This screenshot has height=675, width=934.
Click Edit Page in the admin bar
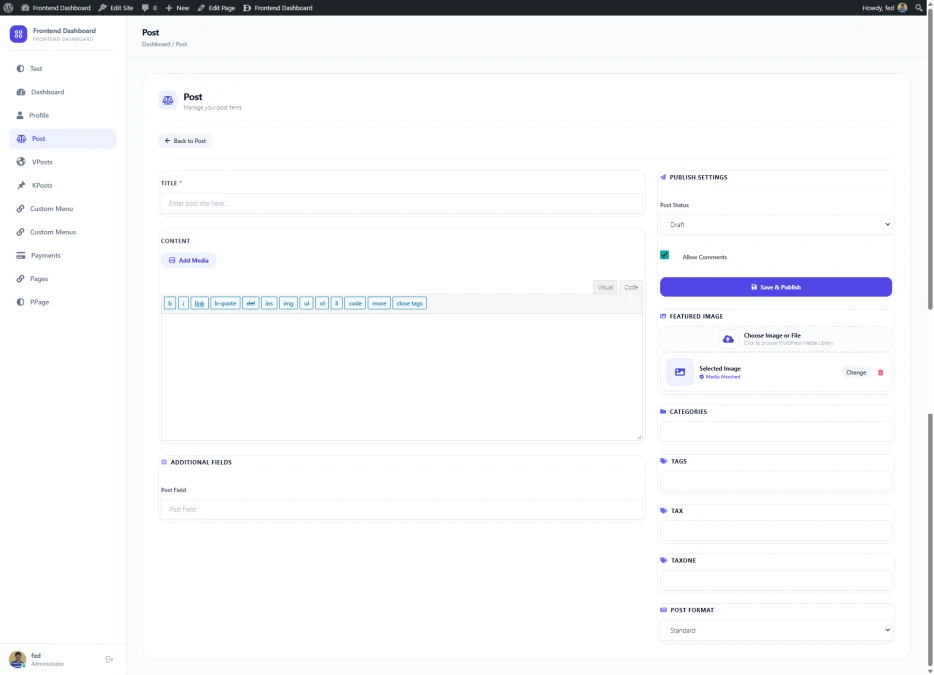(x=216, y=8)
